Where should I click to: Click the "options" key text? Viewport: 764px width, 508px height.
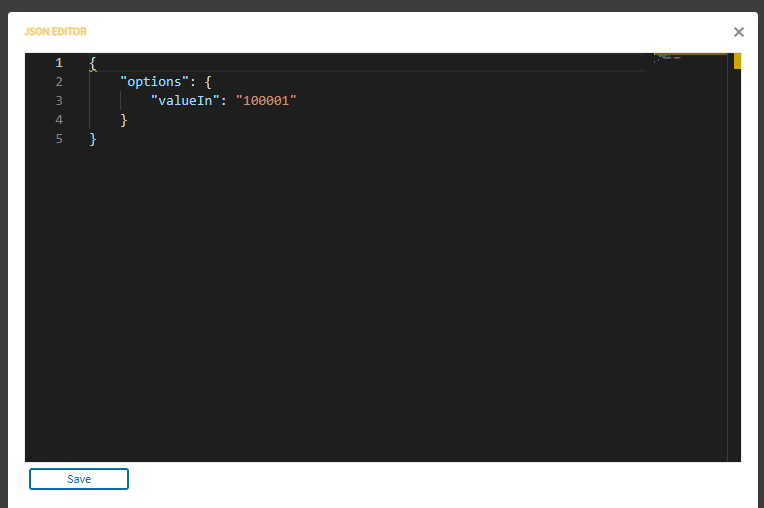pos(154,81)
